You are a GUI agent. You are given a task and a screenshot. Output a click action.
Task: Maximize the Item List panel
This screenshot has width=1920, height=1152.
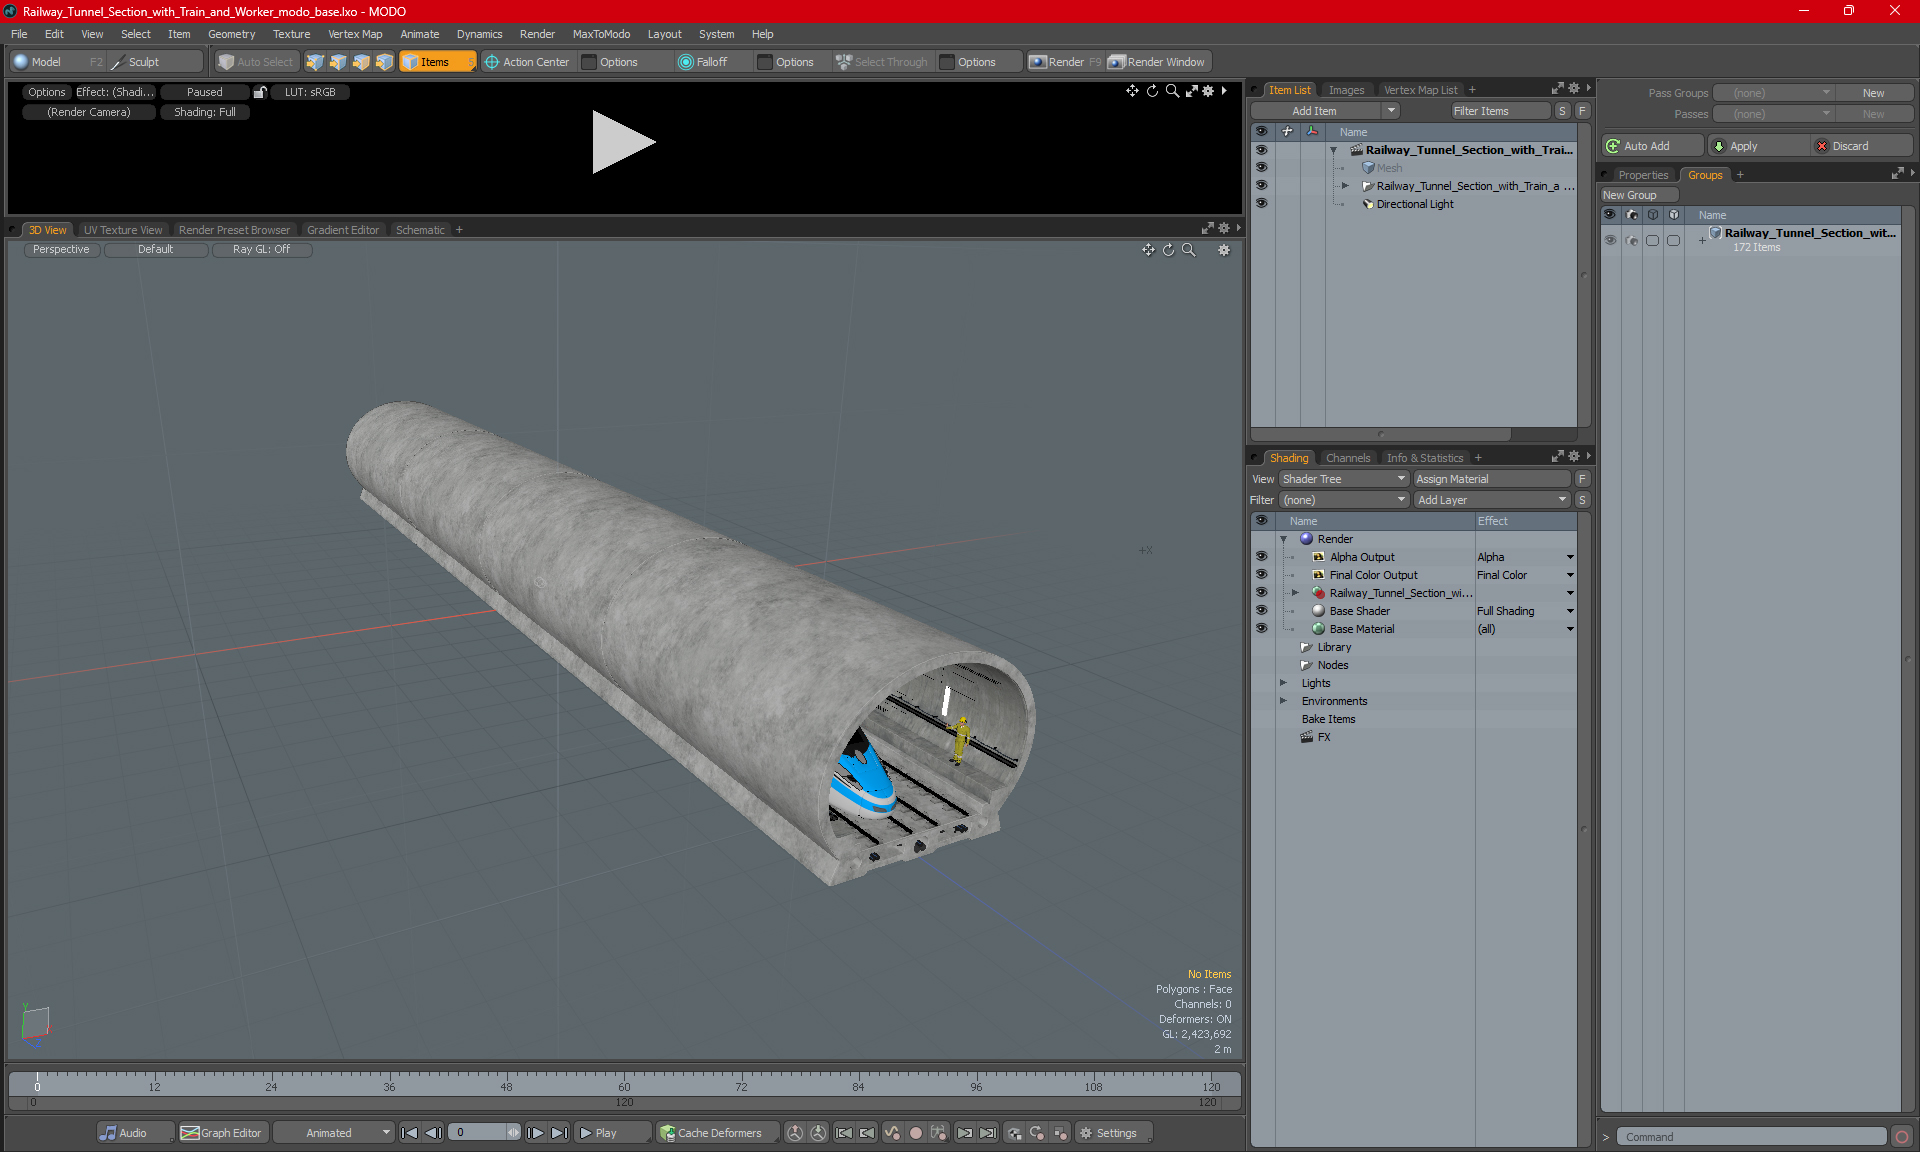[1557, 89]
